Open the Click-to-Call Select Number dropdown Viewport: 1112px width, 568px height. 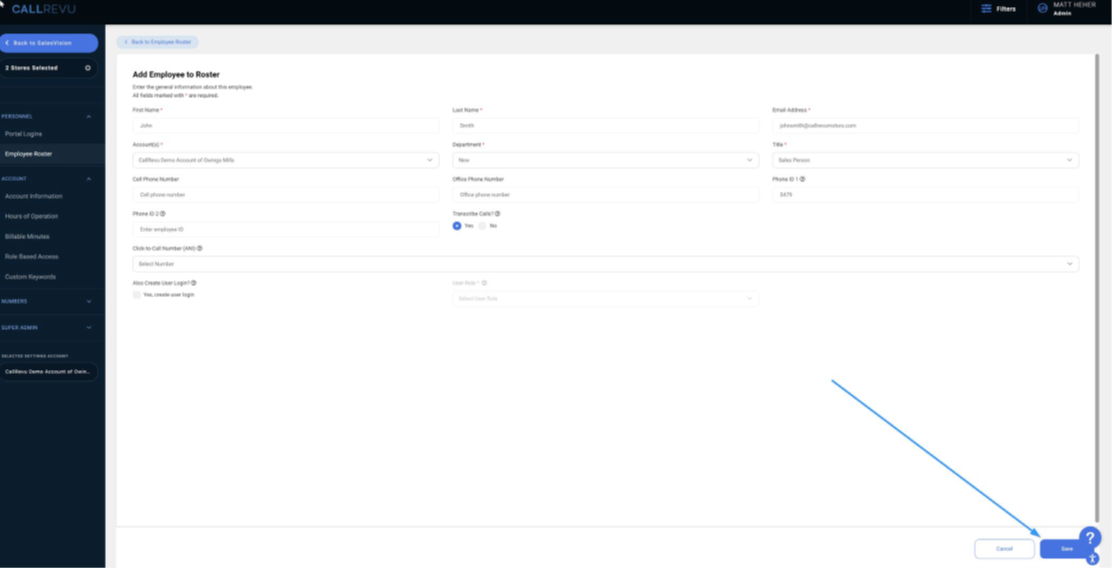(x=606, y=264)
